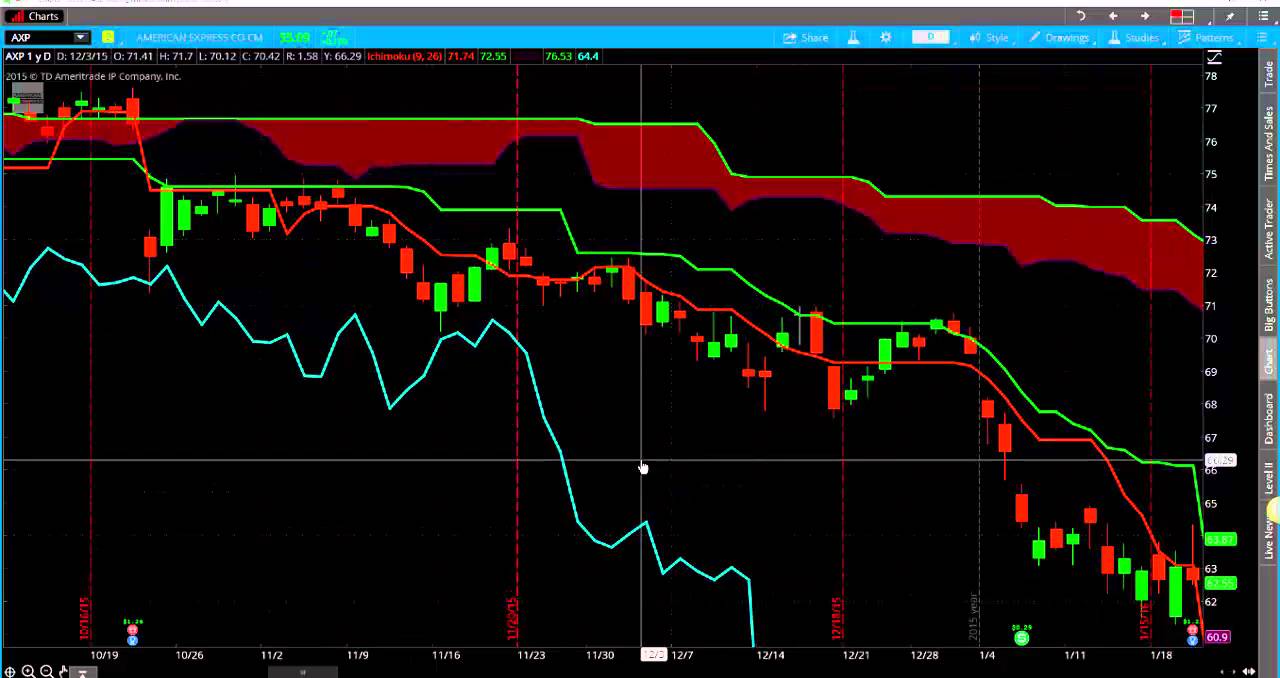Open the Studies menu
The image size is (1280, 678).
tap(1134, 38)
